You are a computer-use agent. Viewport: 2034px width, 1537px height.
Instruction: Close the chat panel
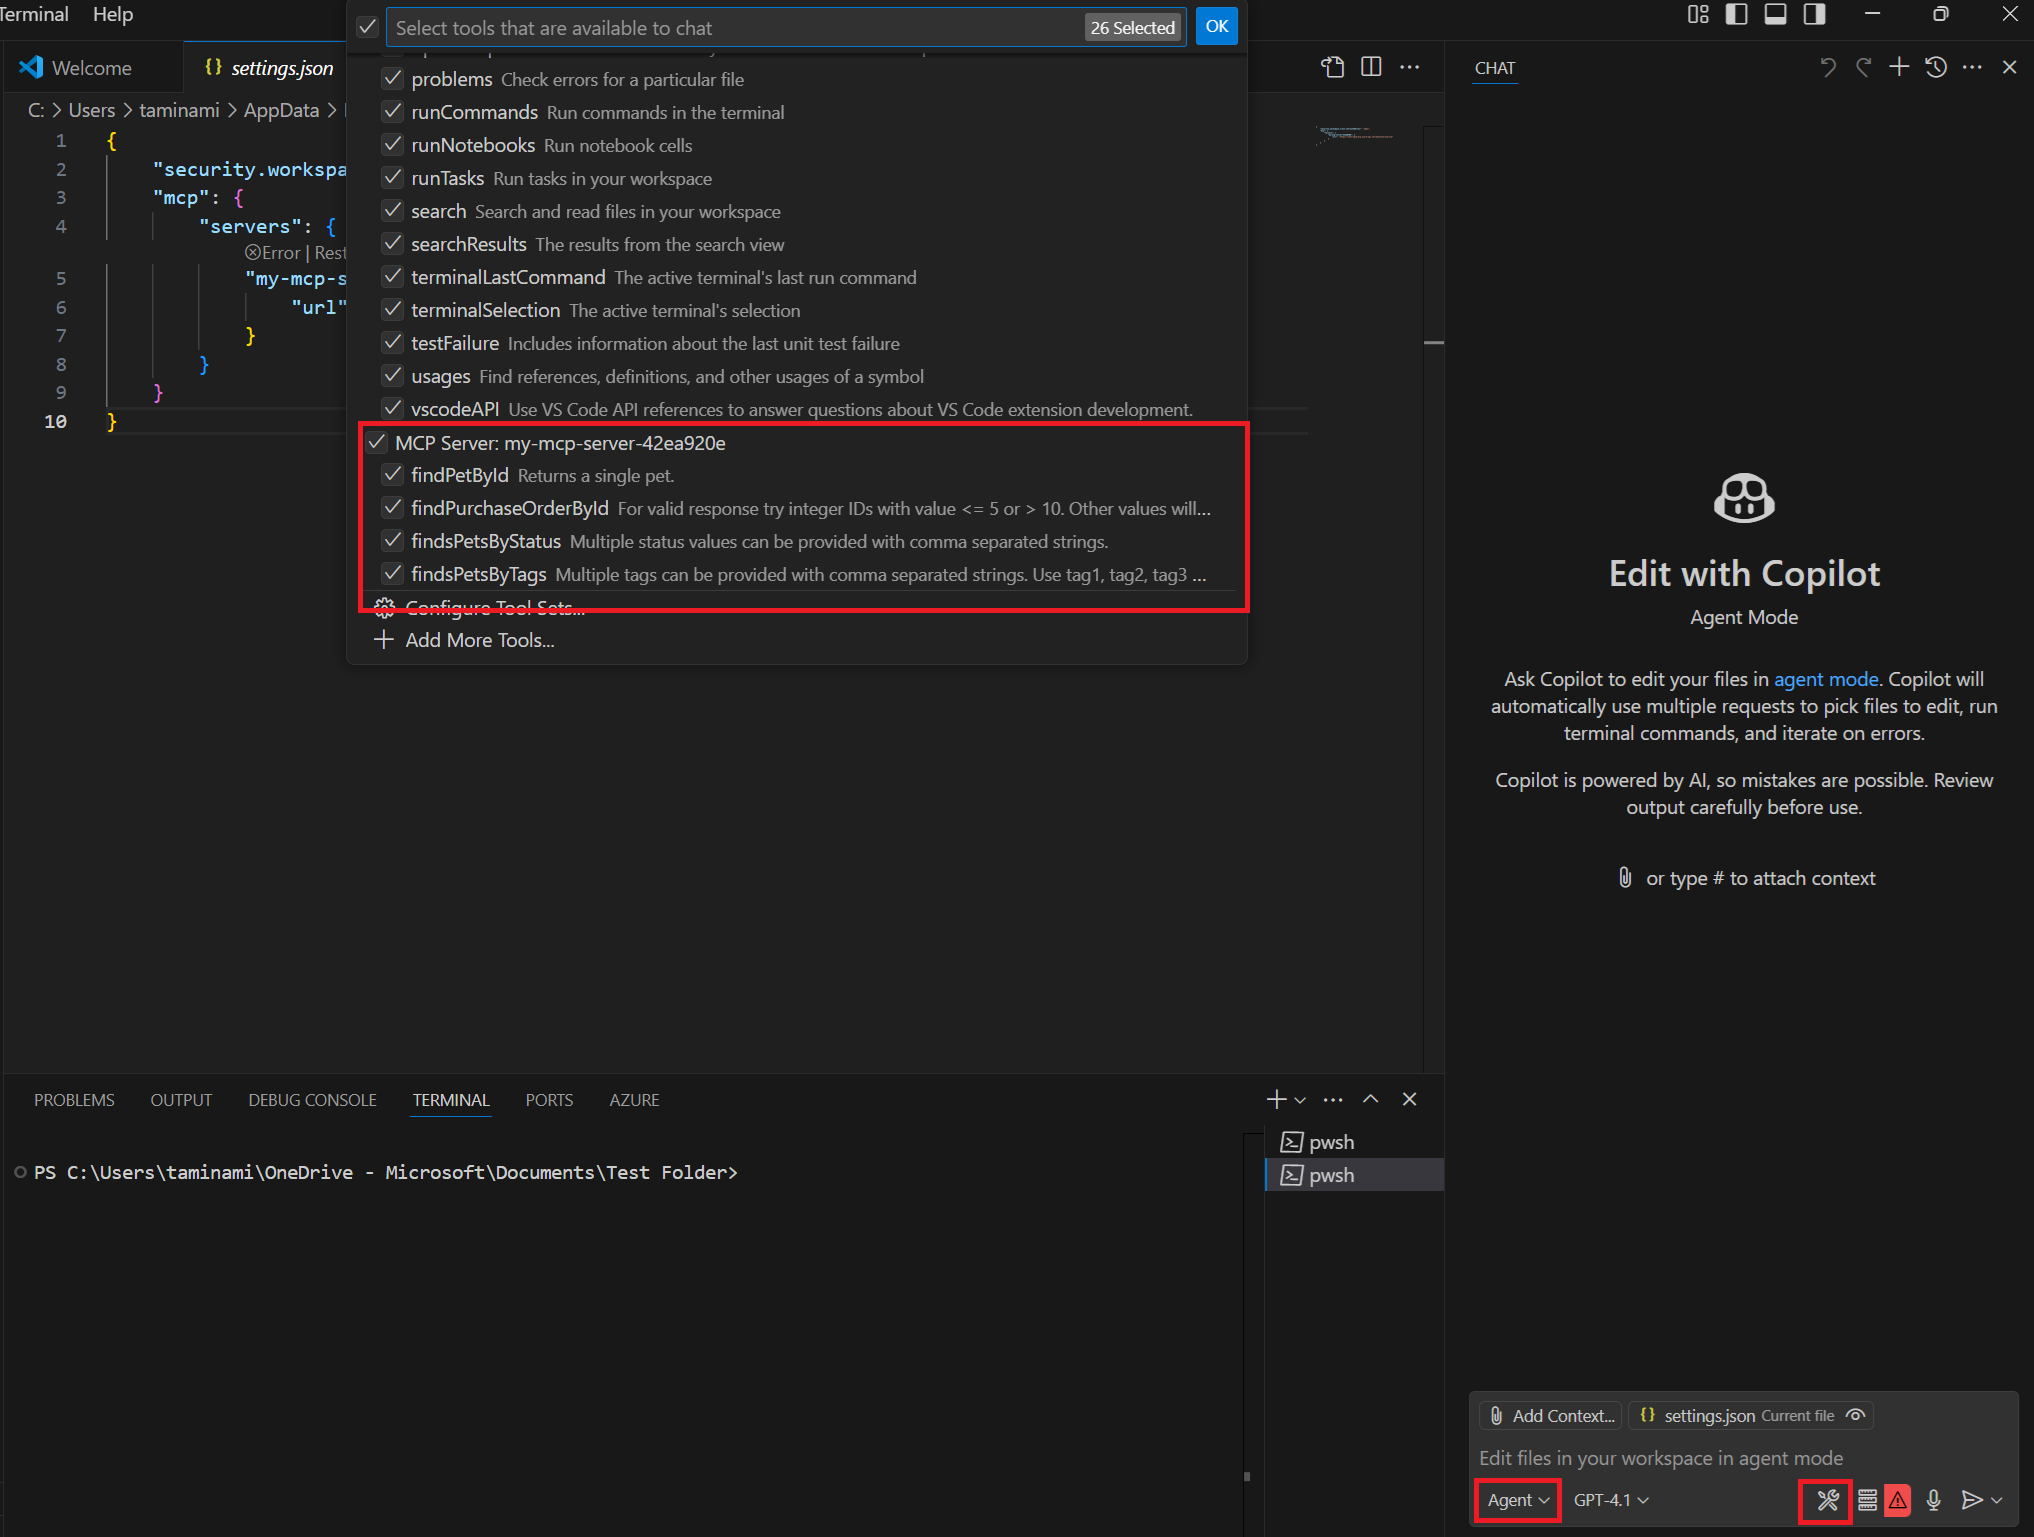point(2009,67)
